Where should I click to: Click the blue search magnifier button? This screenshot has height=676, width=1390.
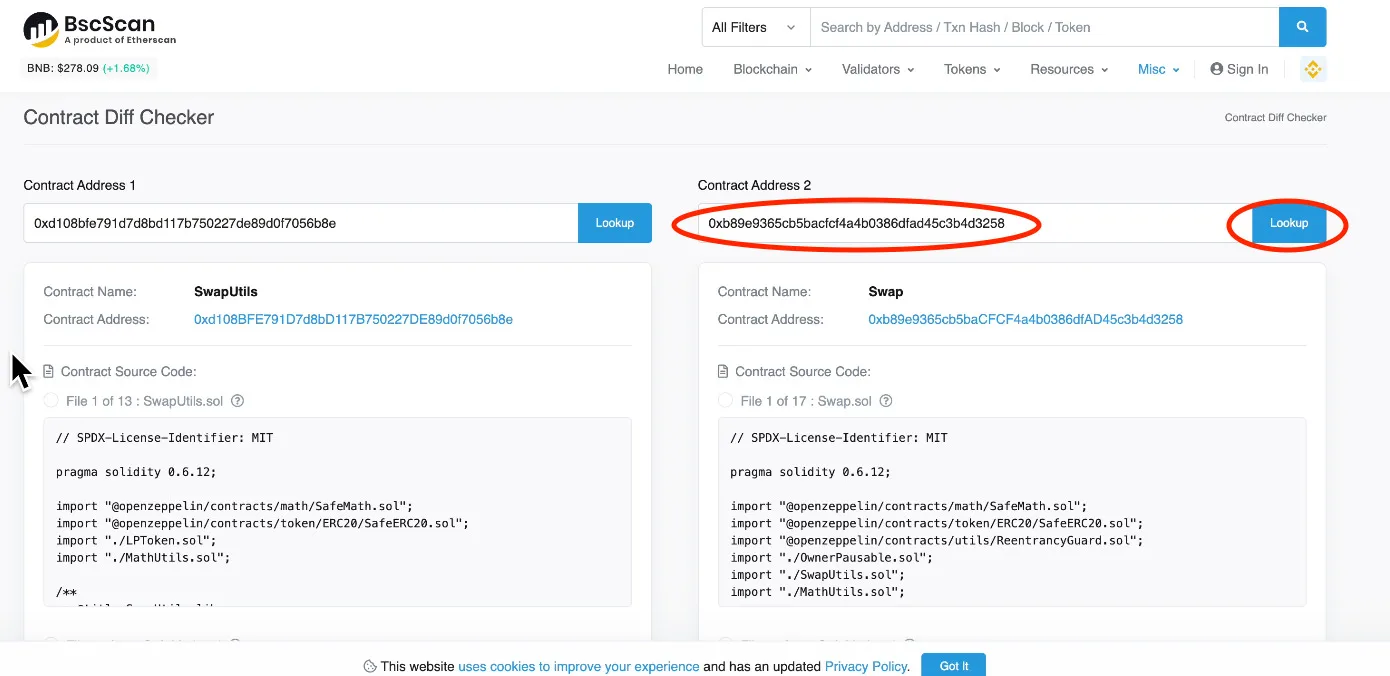tap(1302, 27)
